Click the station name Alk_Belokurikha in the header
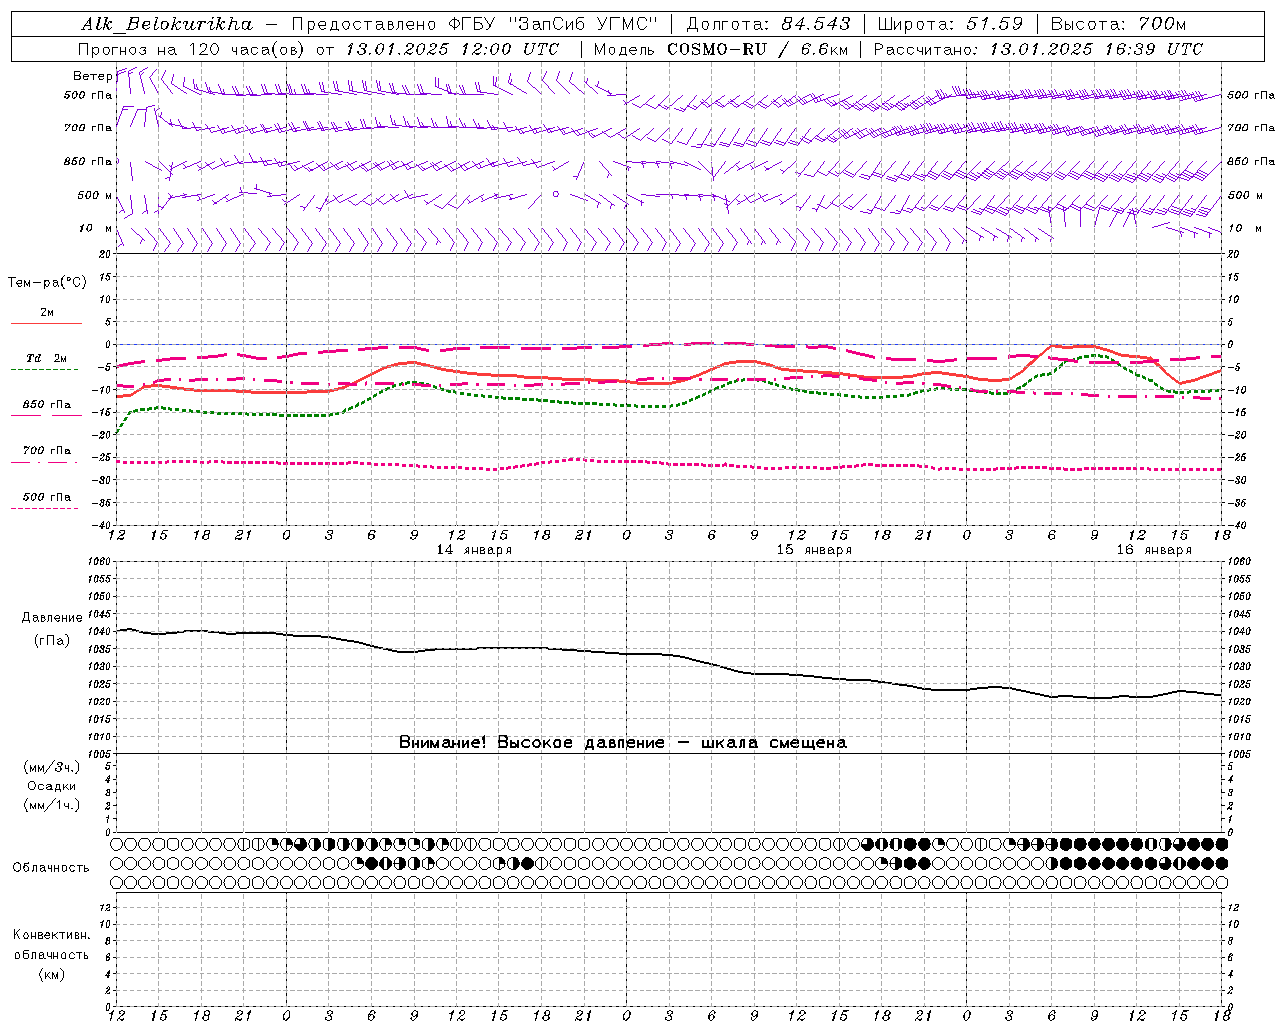This screenshot has height=1024, width=1280. pyautogui.click(x=168, y=24)
